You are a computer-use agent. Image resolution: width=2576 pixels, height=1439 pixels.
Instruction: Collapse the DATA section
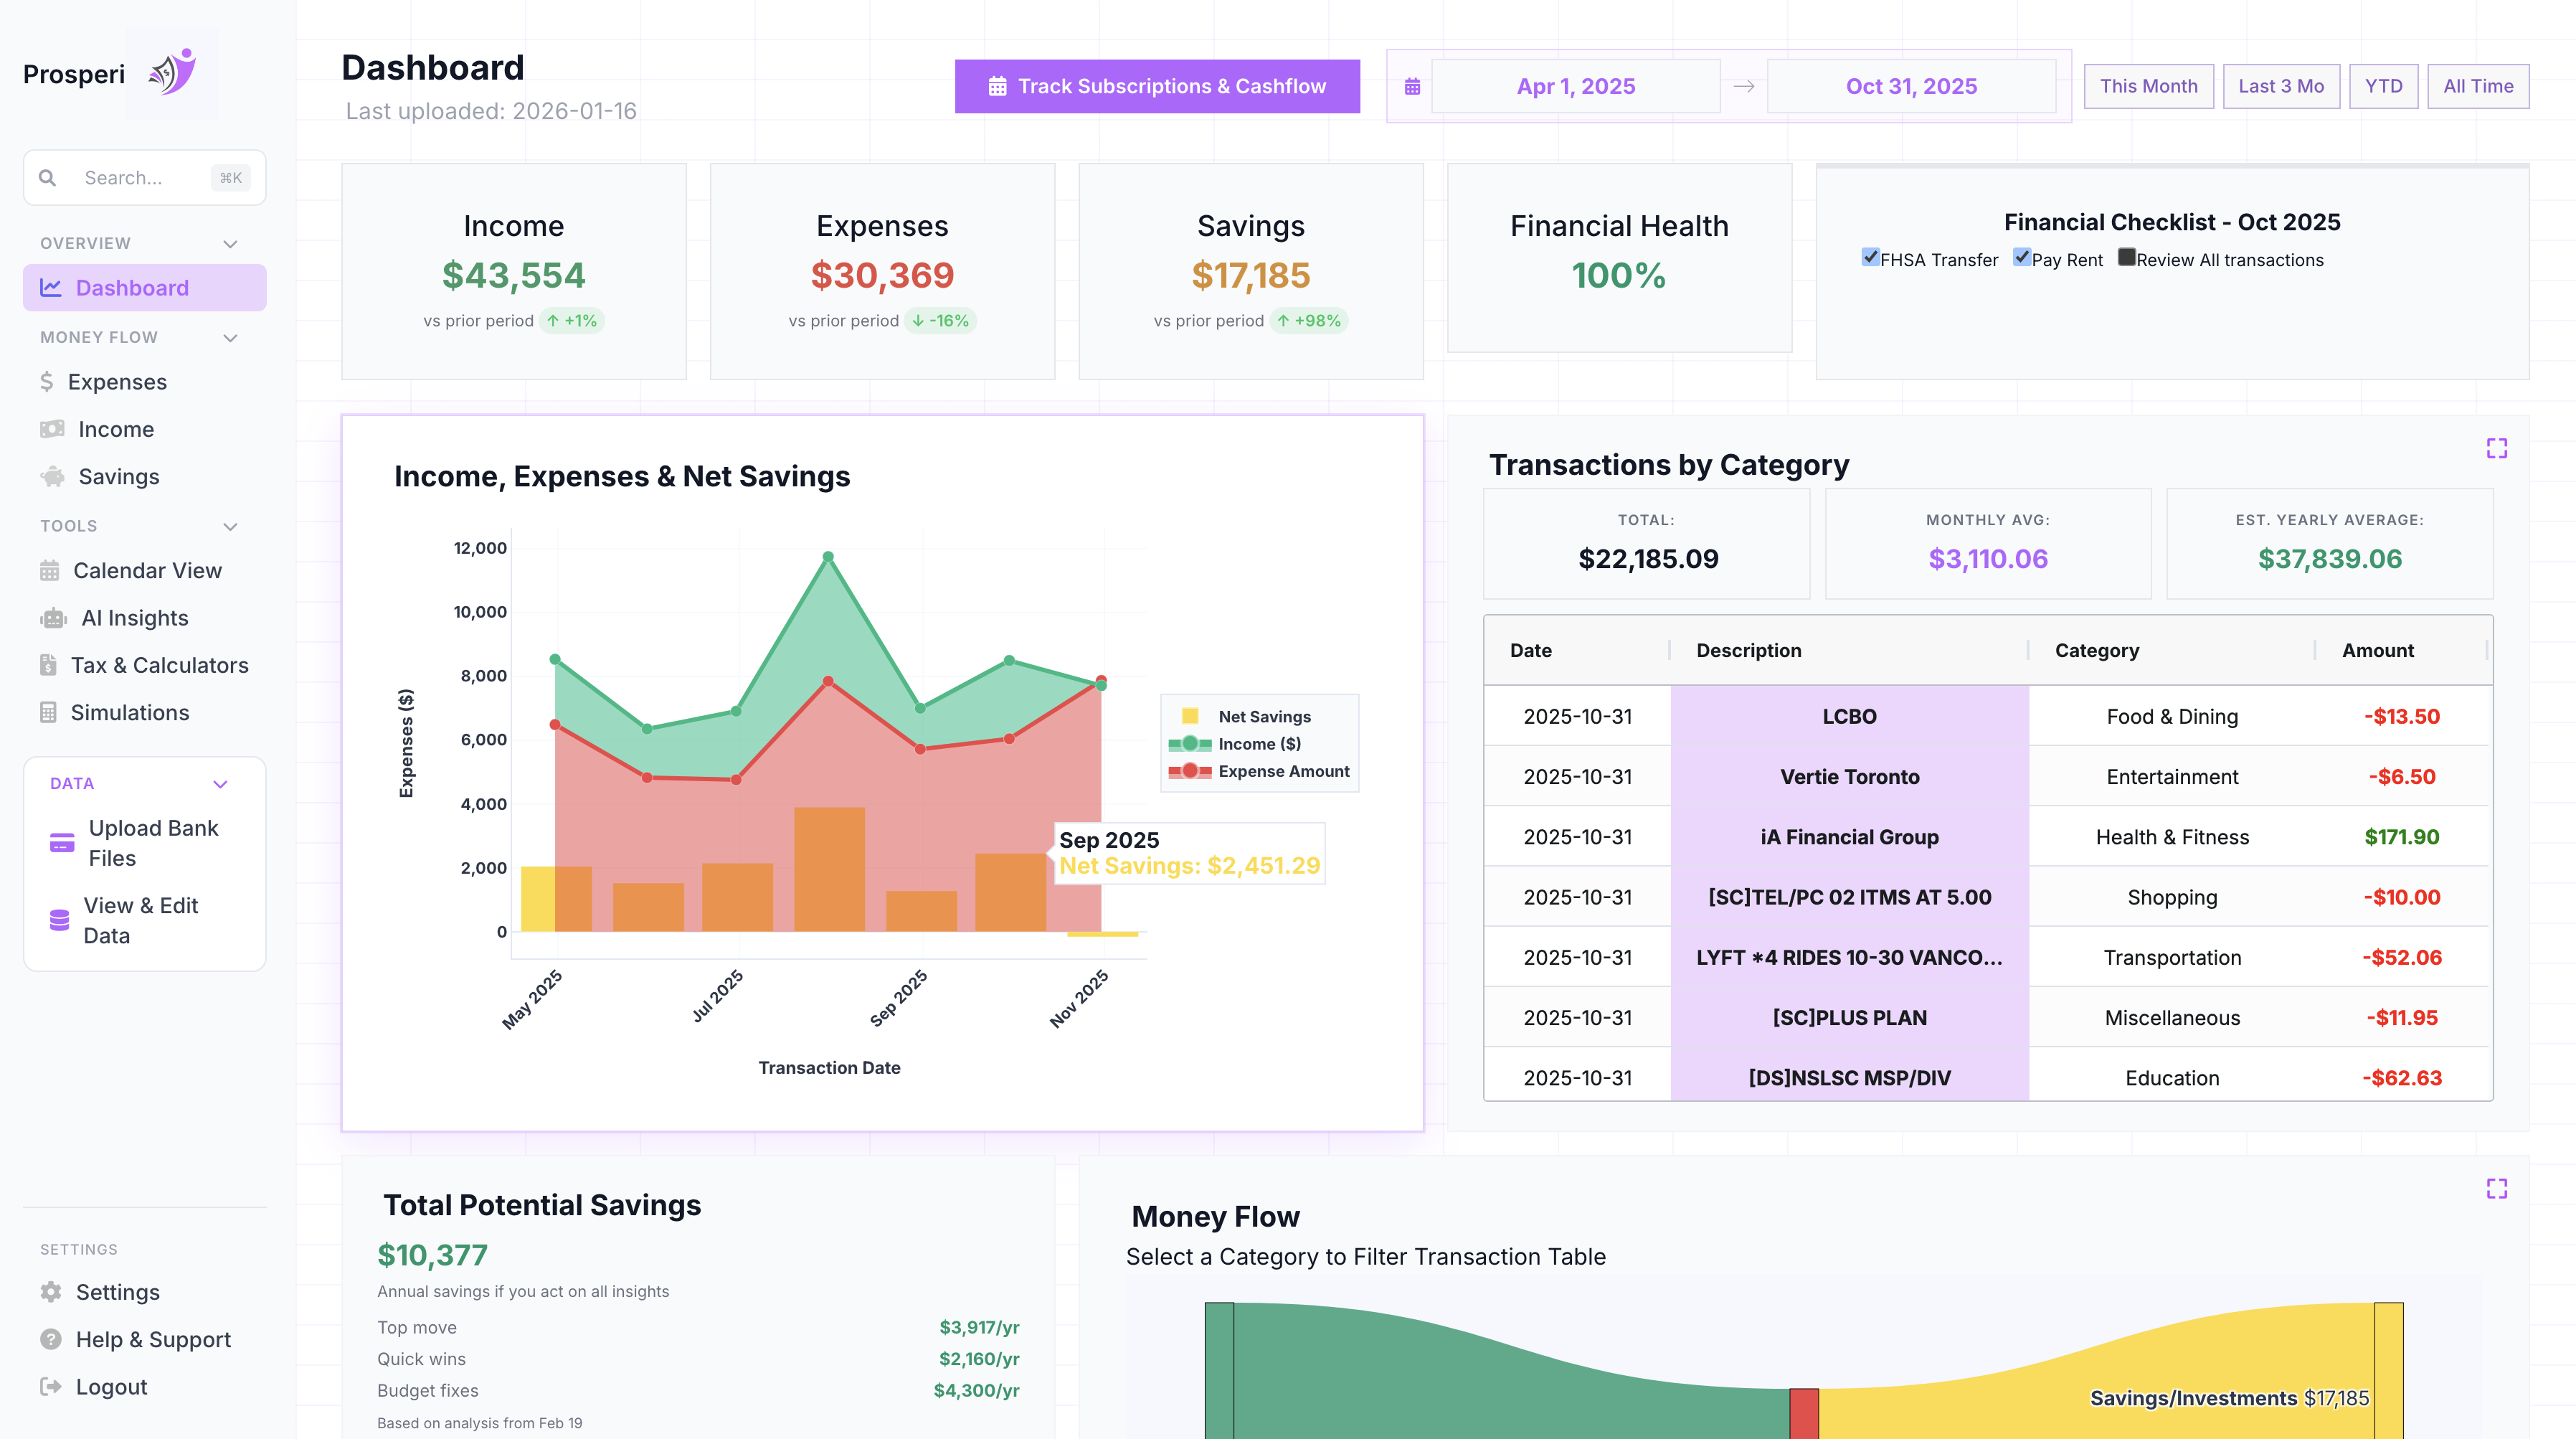[220, 784]
